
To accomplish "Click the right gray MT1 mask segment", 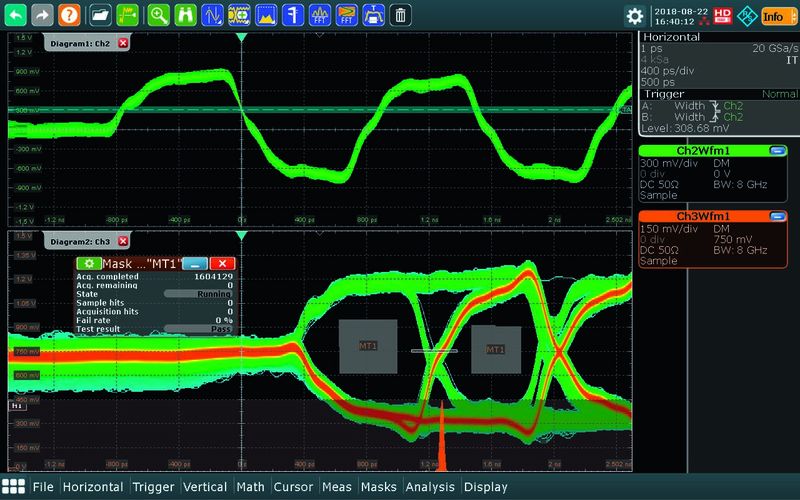I will (x=496, y=349).
